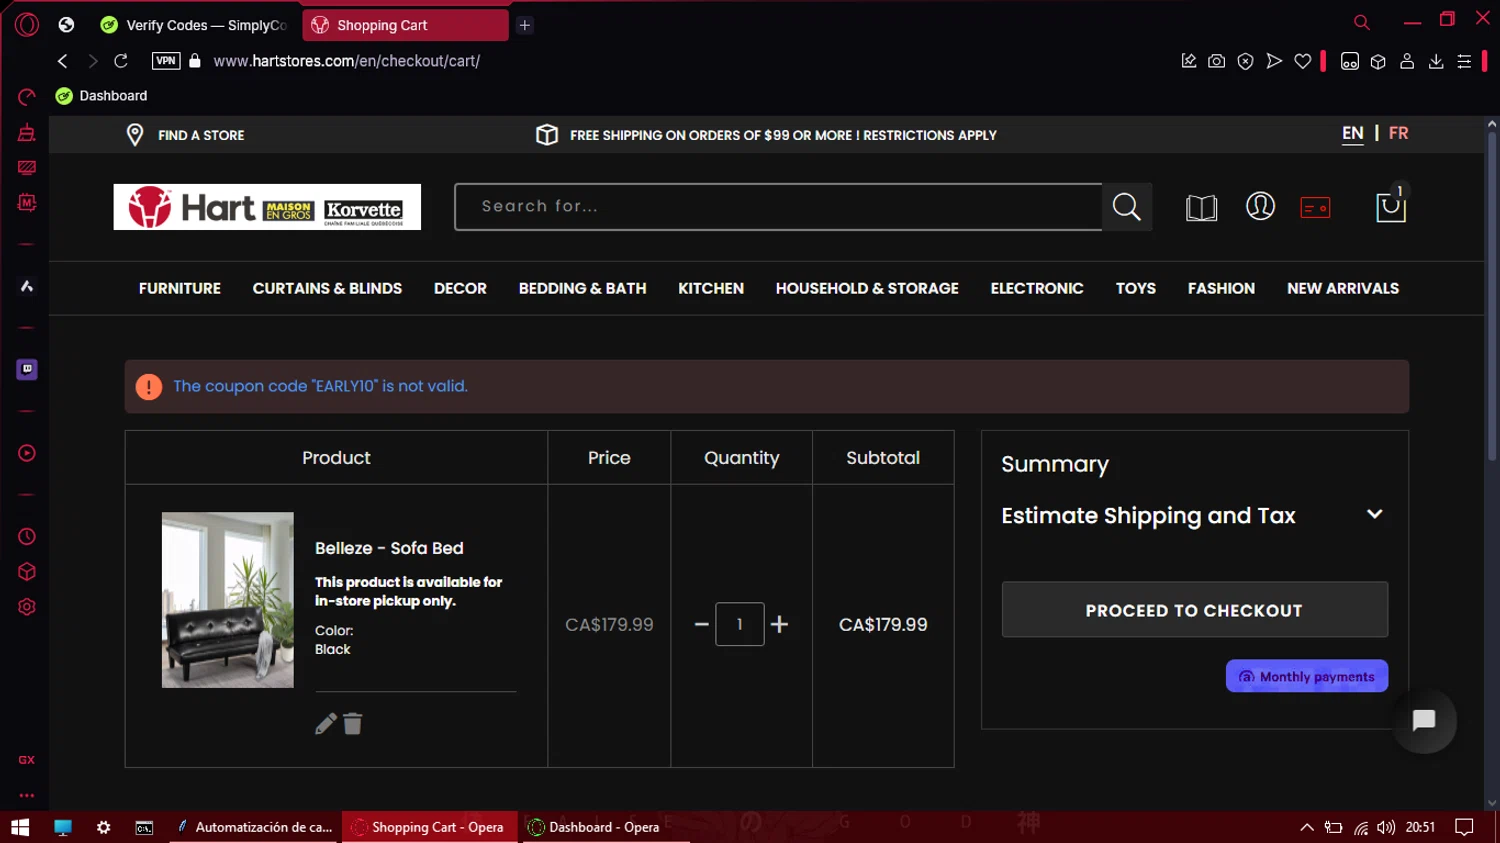Open the Curtains & Blinds menu
The height and width of the screenshot is (843, 1500).
[x=327, y=288]
